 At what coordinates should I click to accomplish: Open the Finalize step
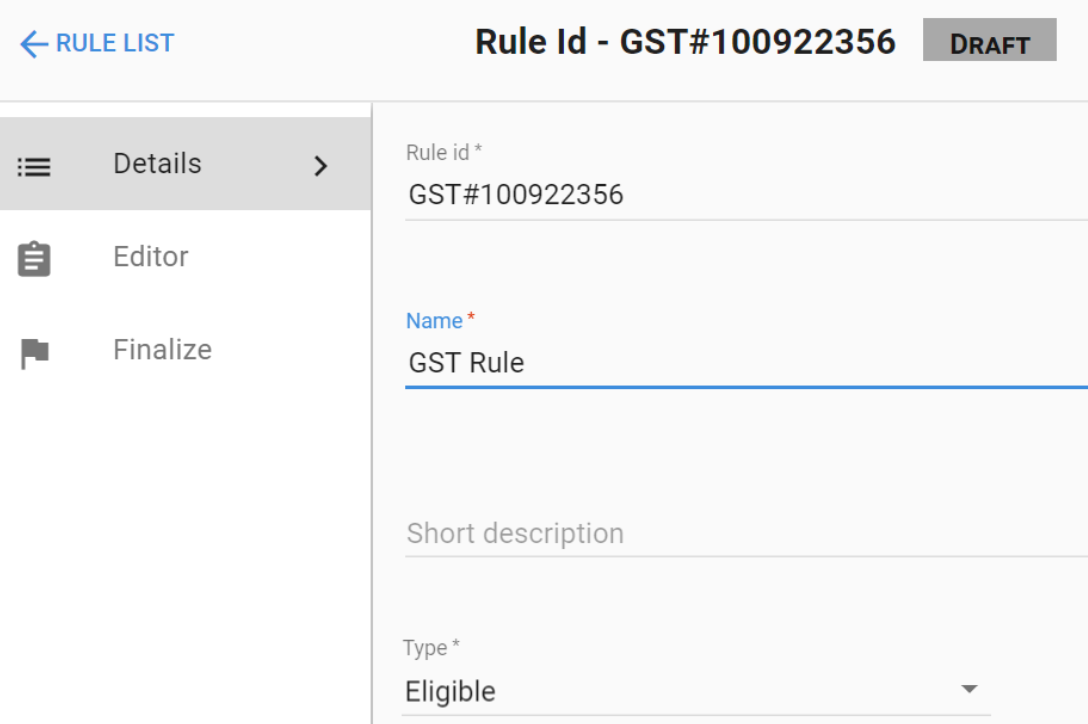click(x=162, y=350)
